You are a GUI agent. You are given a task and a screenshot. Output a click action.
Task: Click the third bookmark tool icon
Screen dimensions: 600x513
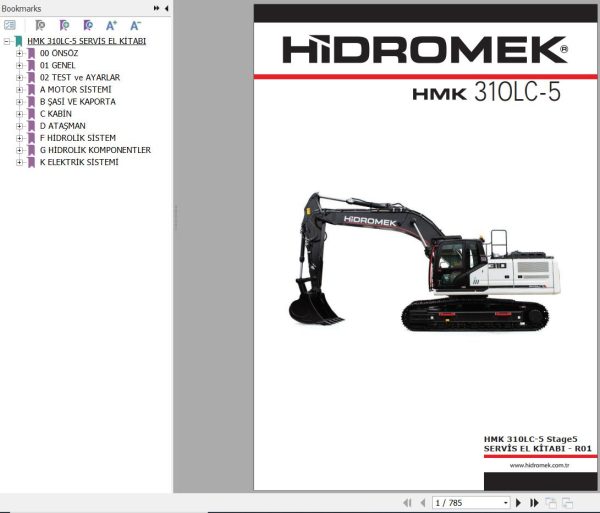[88, 26]
